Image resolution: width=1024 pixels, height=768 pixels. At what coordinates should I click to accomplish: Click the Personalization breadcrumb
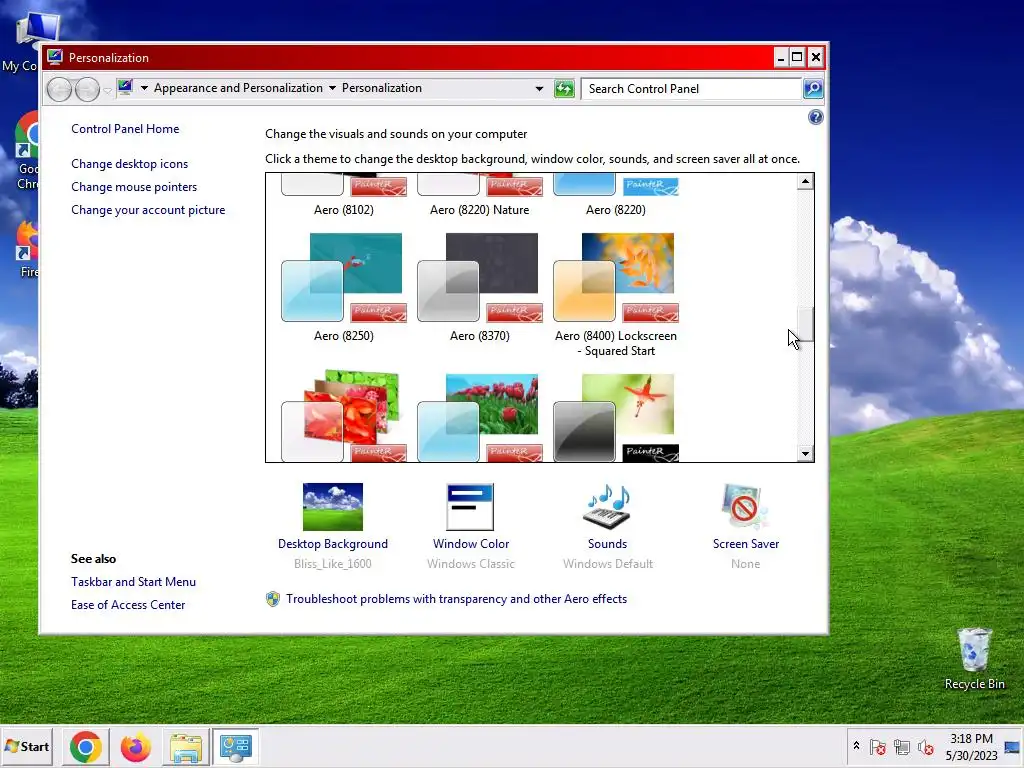click(381, 88)
